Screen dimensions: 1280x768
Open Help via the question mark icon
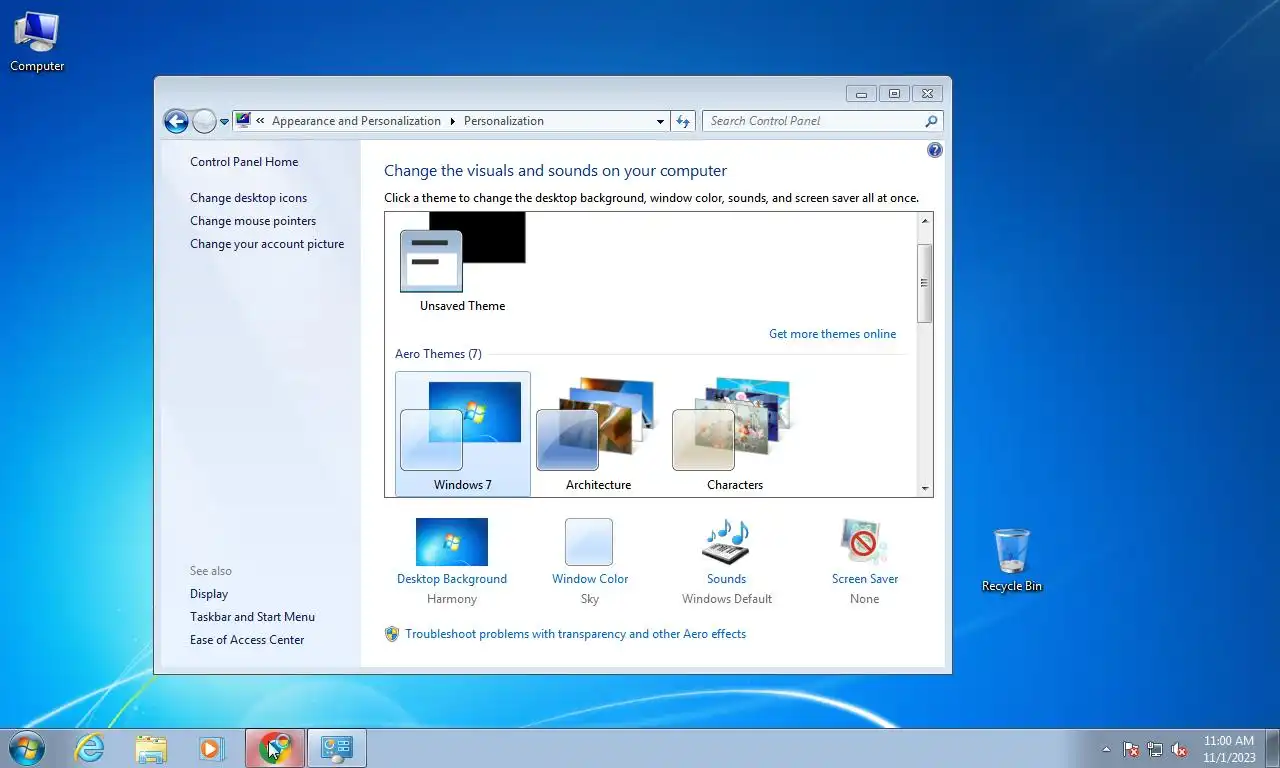[x=935, y=150]
